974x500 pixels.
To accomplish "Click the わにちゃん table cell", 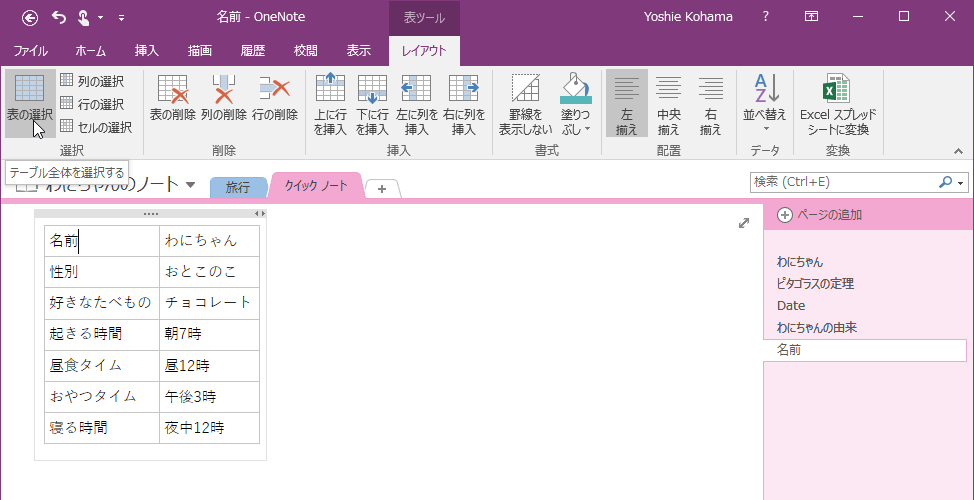I will [x=209, y=241].
